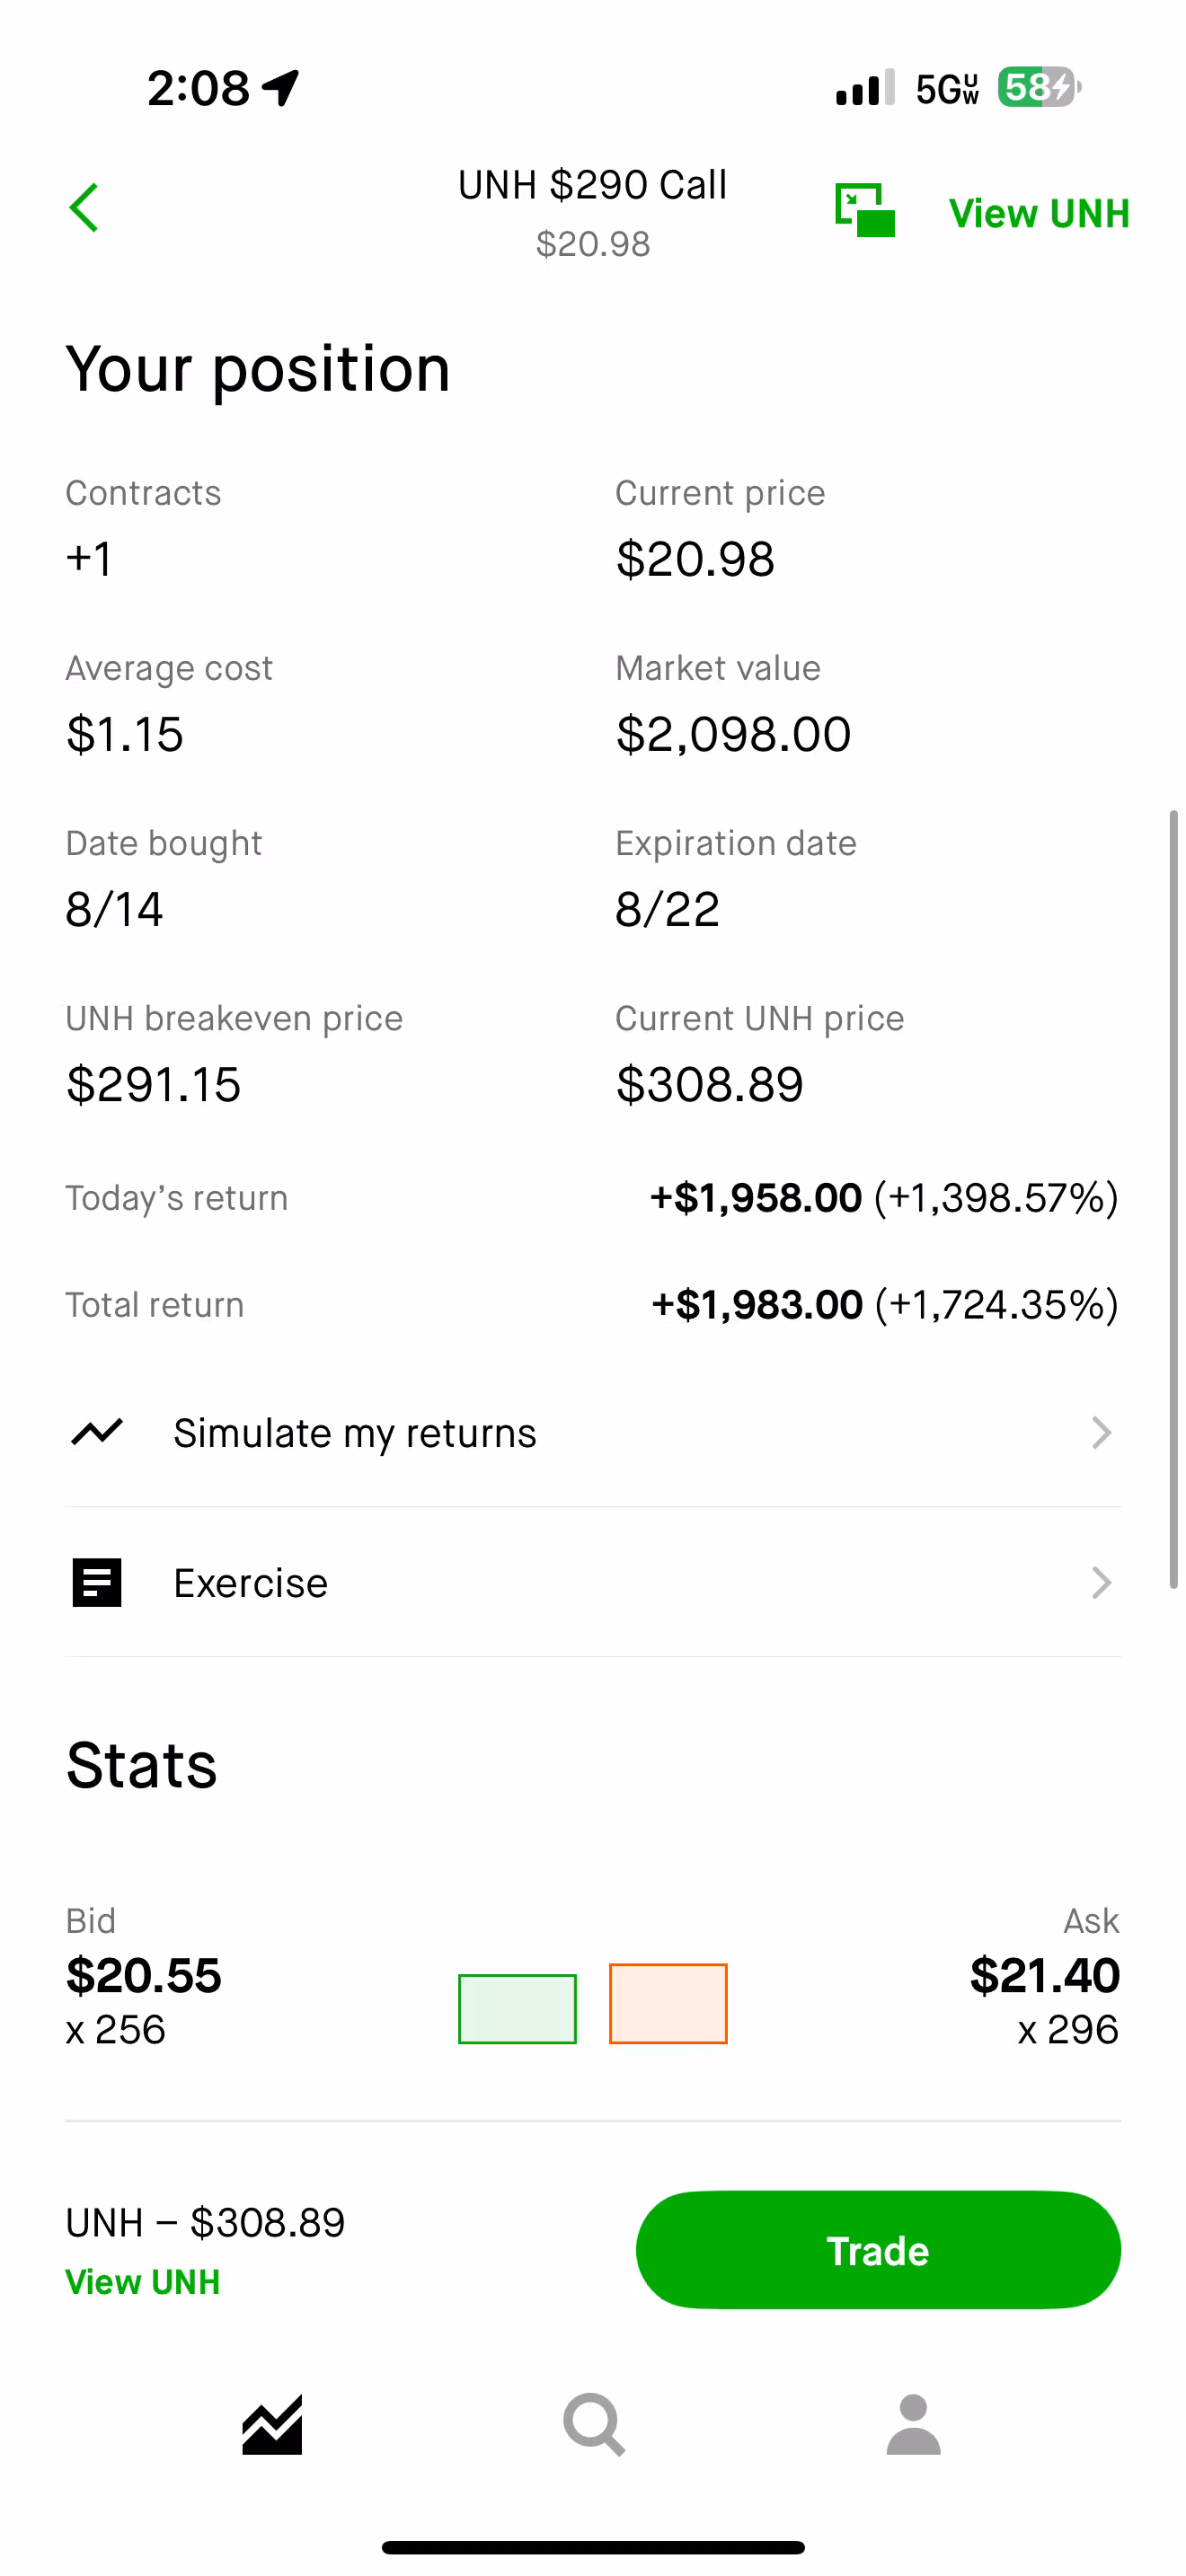The width and height of the screenshot is (1186, 2576).
Task: Tap the location arrow in status bar
Action: [x=281, y=88]
